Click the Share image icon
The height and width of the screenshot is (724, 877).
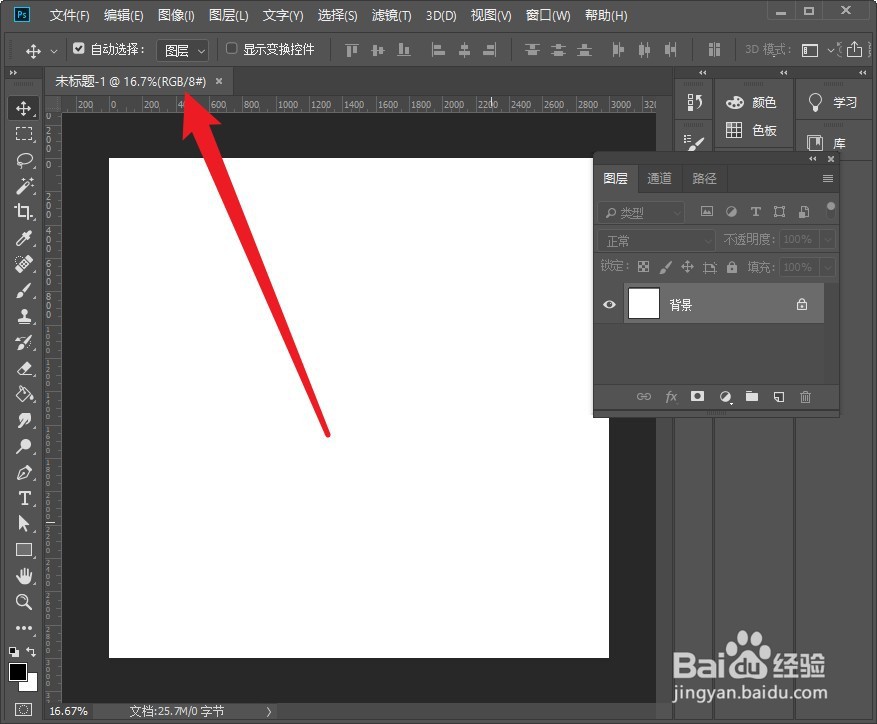854,49
